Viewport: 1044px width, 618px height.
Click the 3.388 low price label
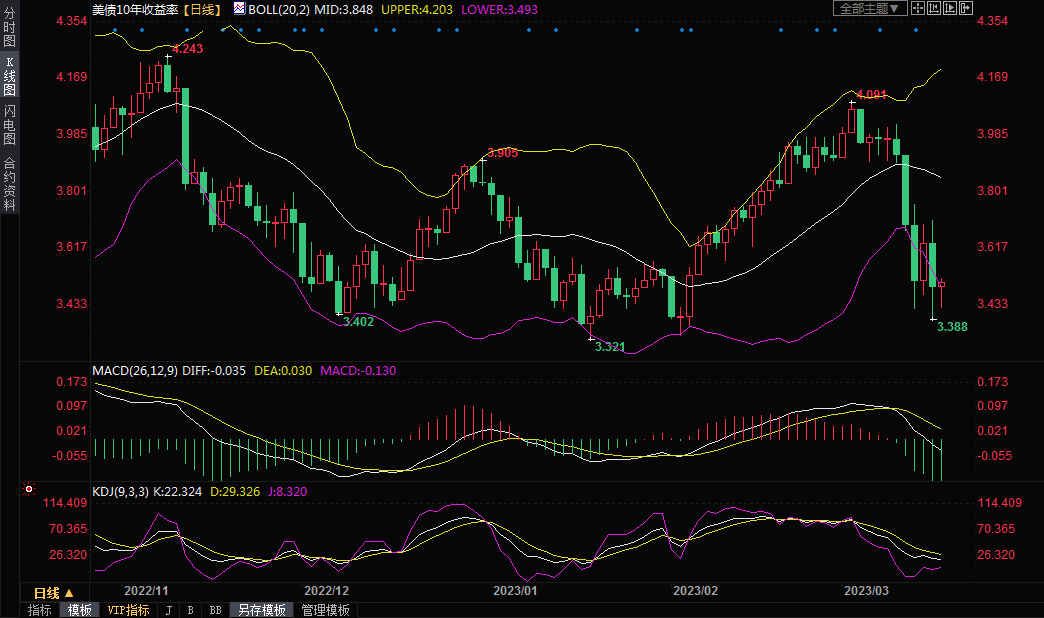[x=951, y=327]
